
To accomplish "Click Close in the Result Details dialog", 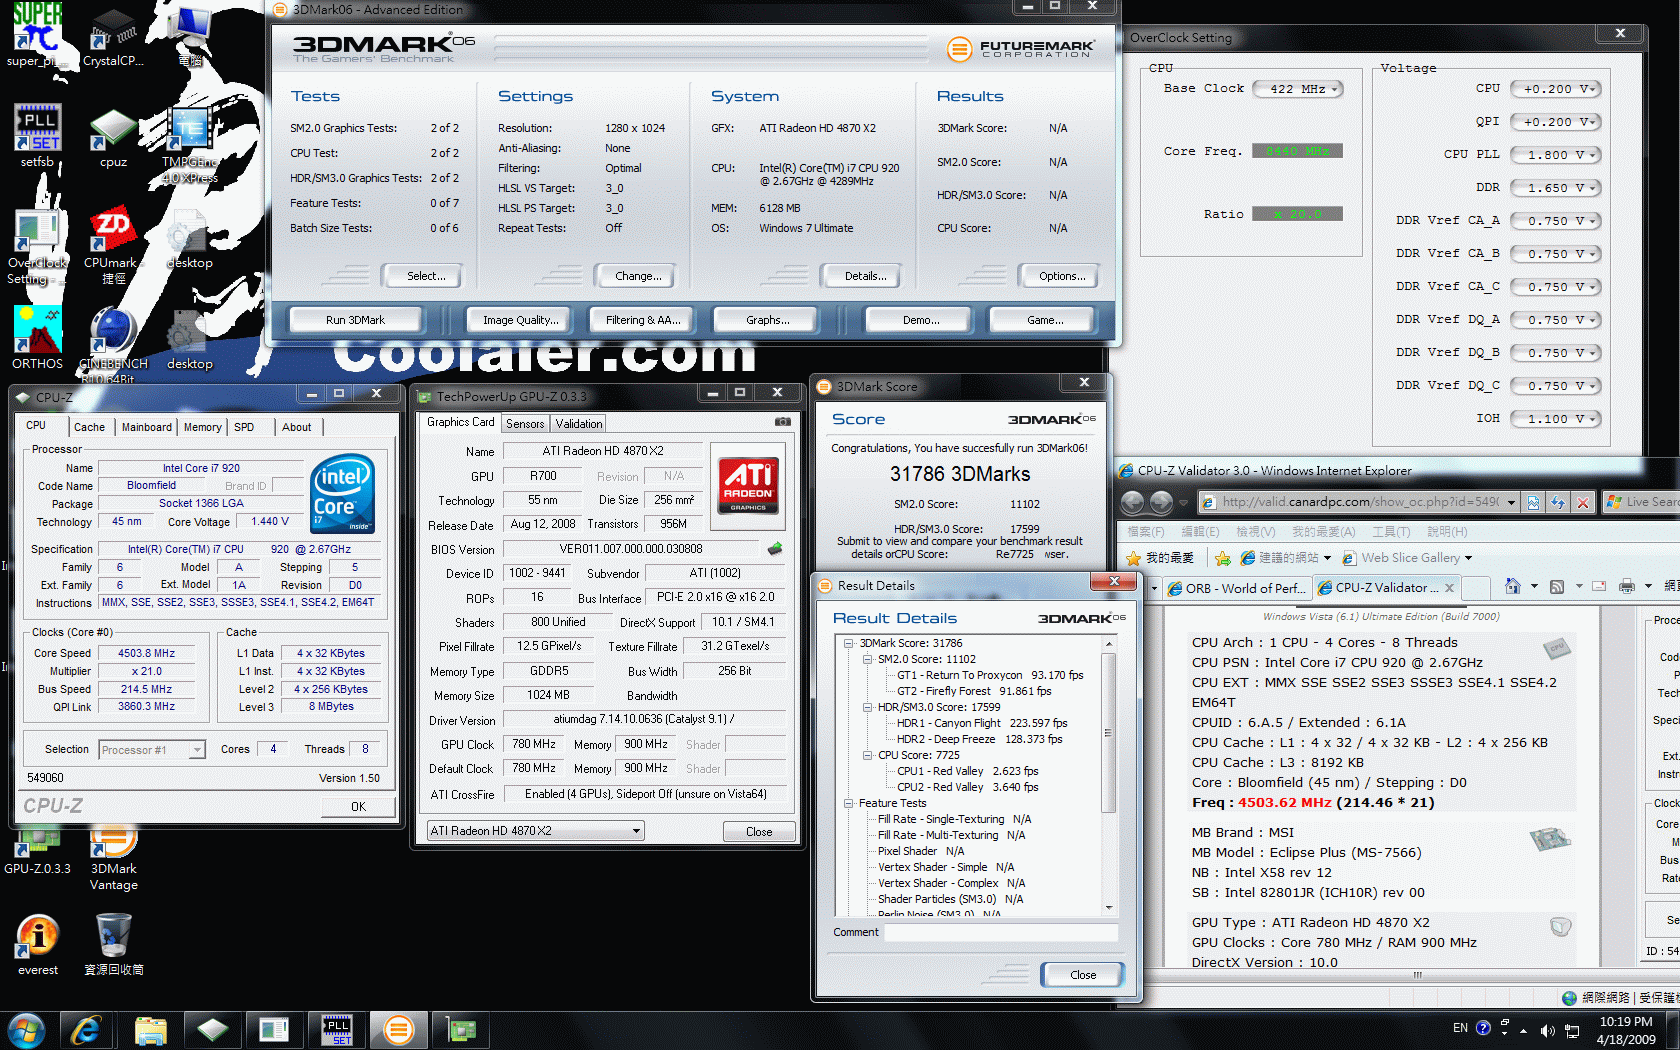I will click(x=1083, y=975).
